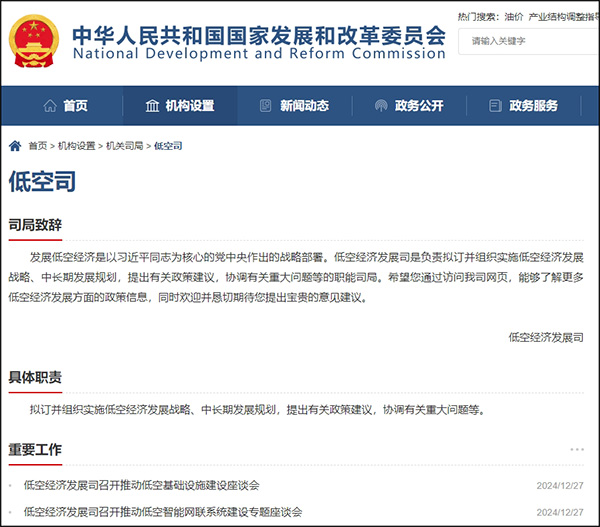This screenshot has width=600, height=527.
Task: Click the 司局致辞 section heading
Action: click(x=35, y=225)
